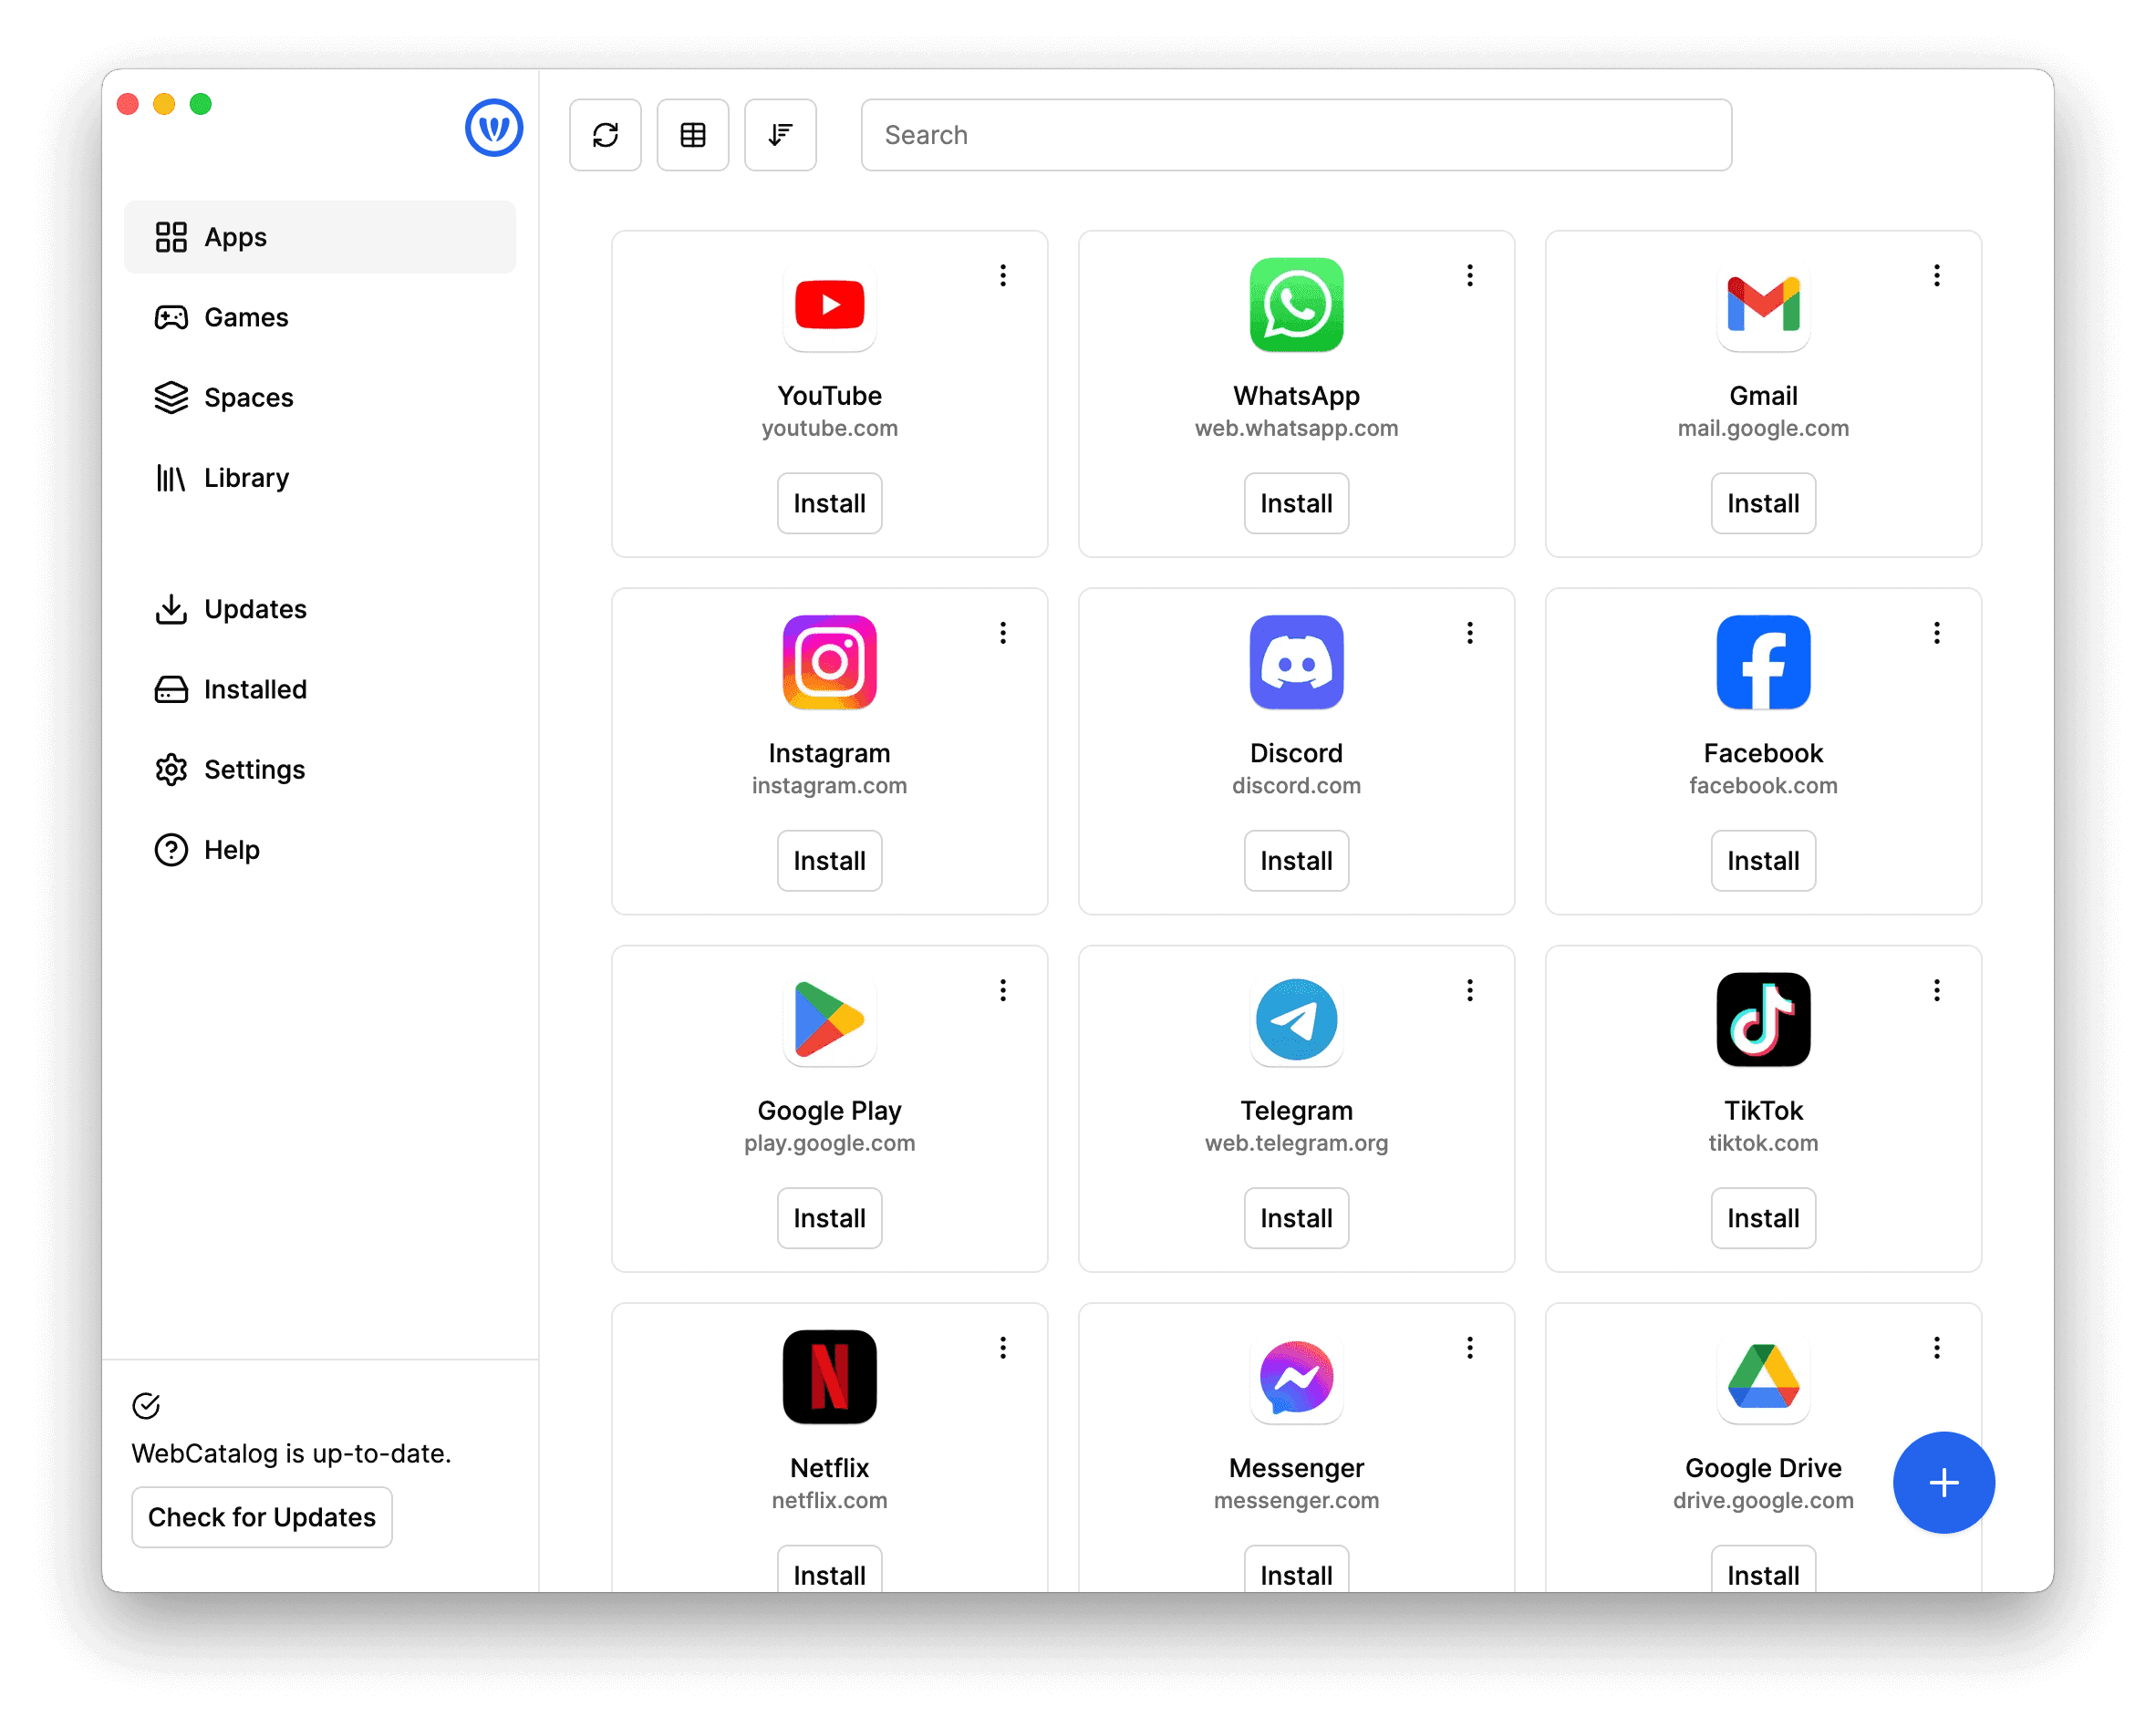Click the Netflix app icon
The image size is (2156, 1727).
pos(828,1374)
